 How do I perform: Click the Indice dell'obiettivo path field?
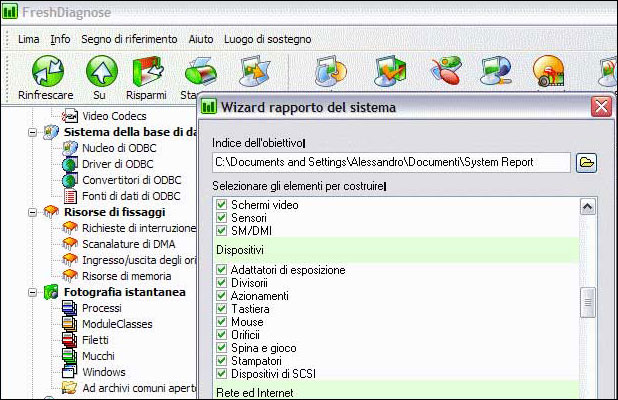coord(390,162)
